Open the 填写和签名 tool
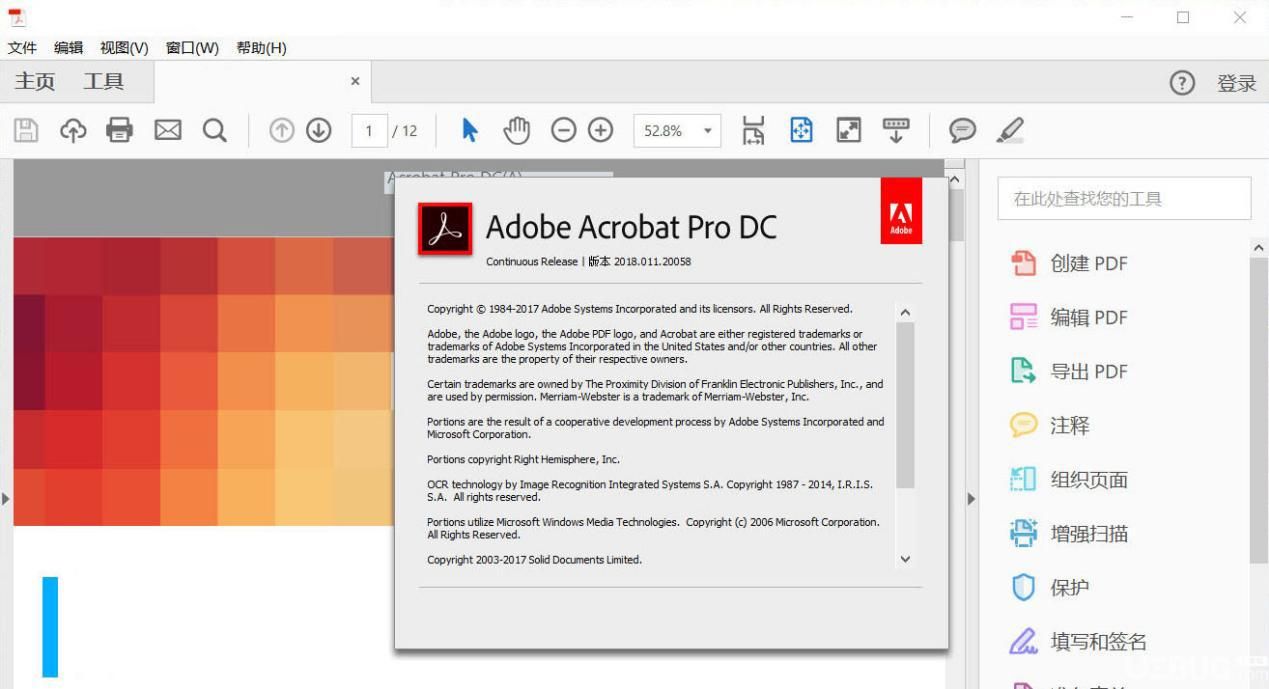Image resolution: width=1269 pixels, height=689 pixels. (1078, 641)
